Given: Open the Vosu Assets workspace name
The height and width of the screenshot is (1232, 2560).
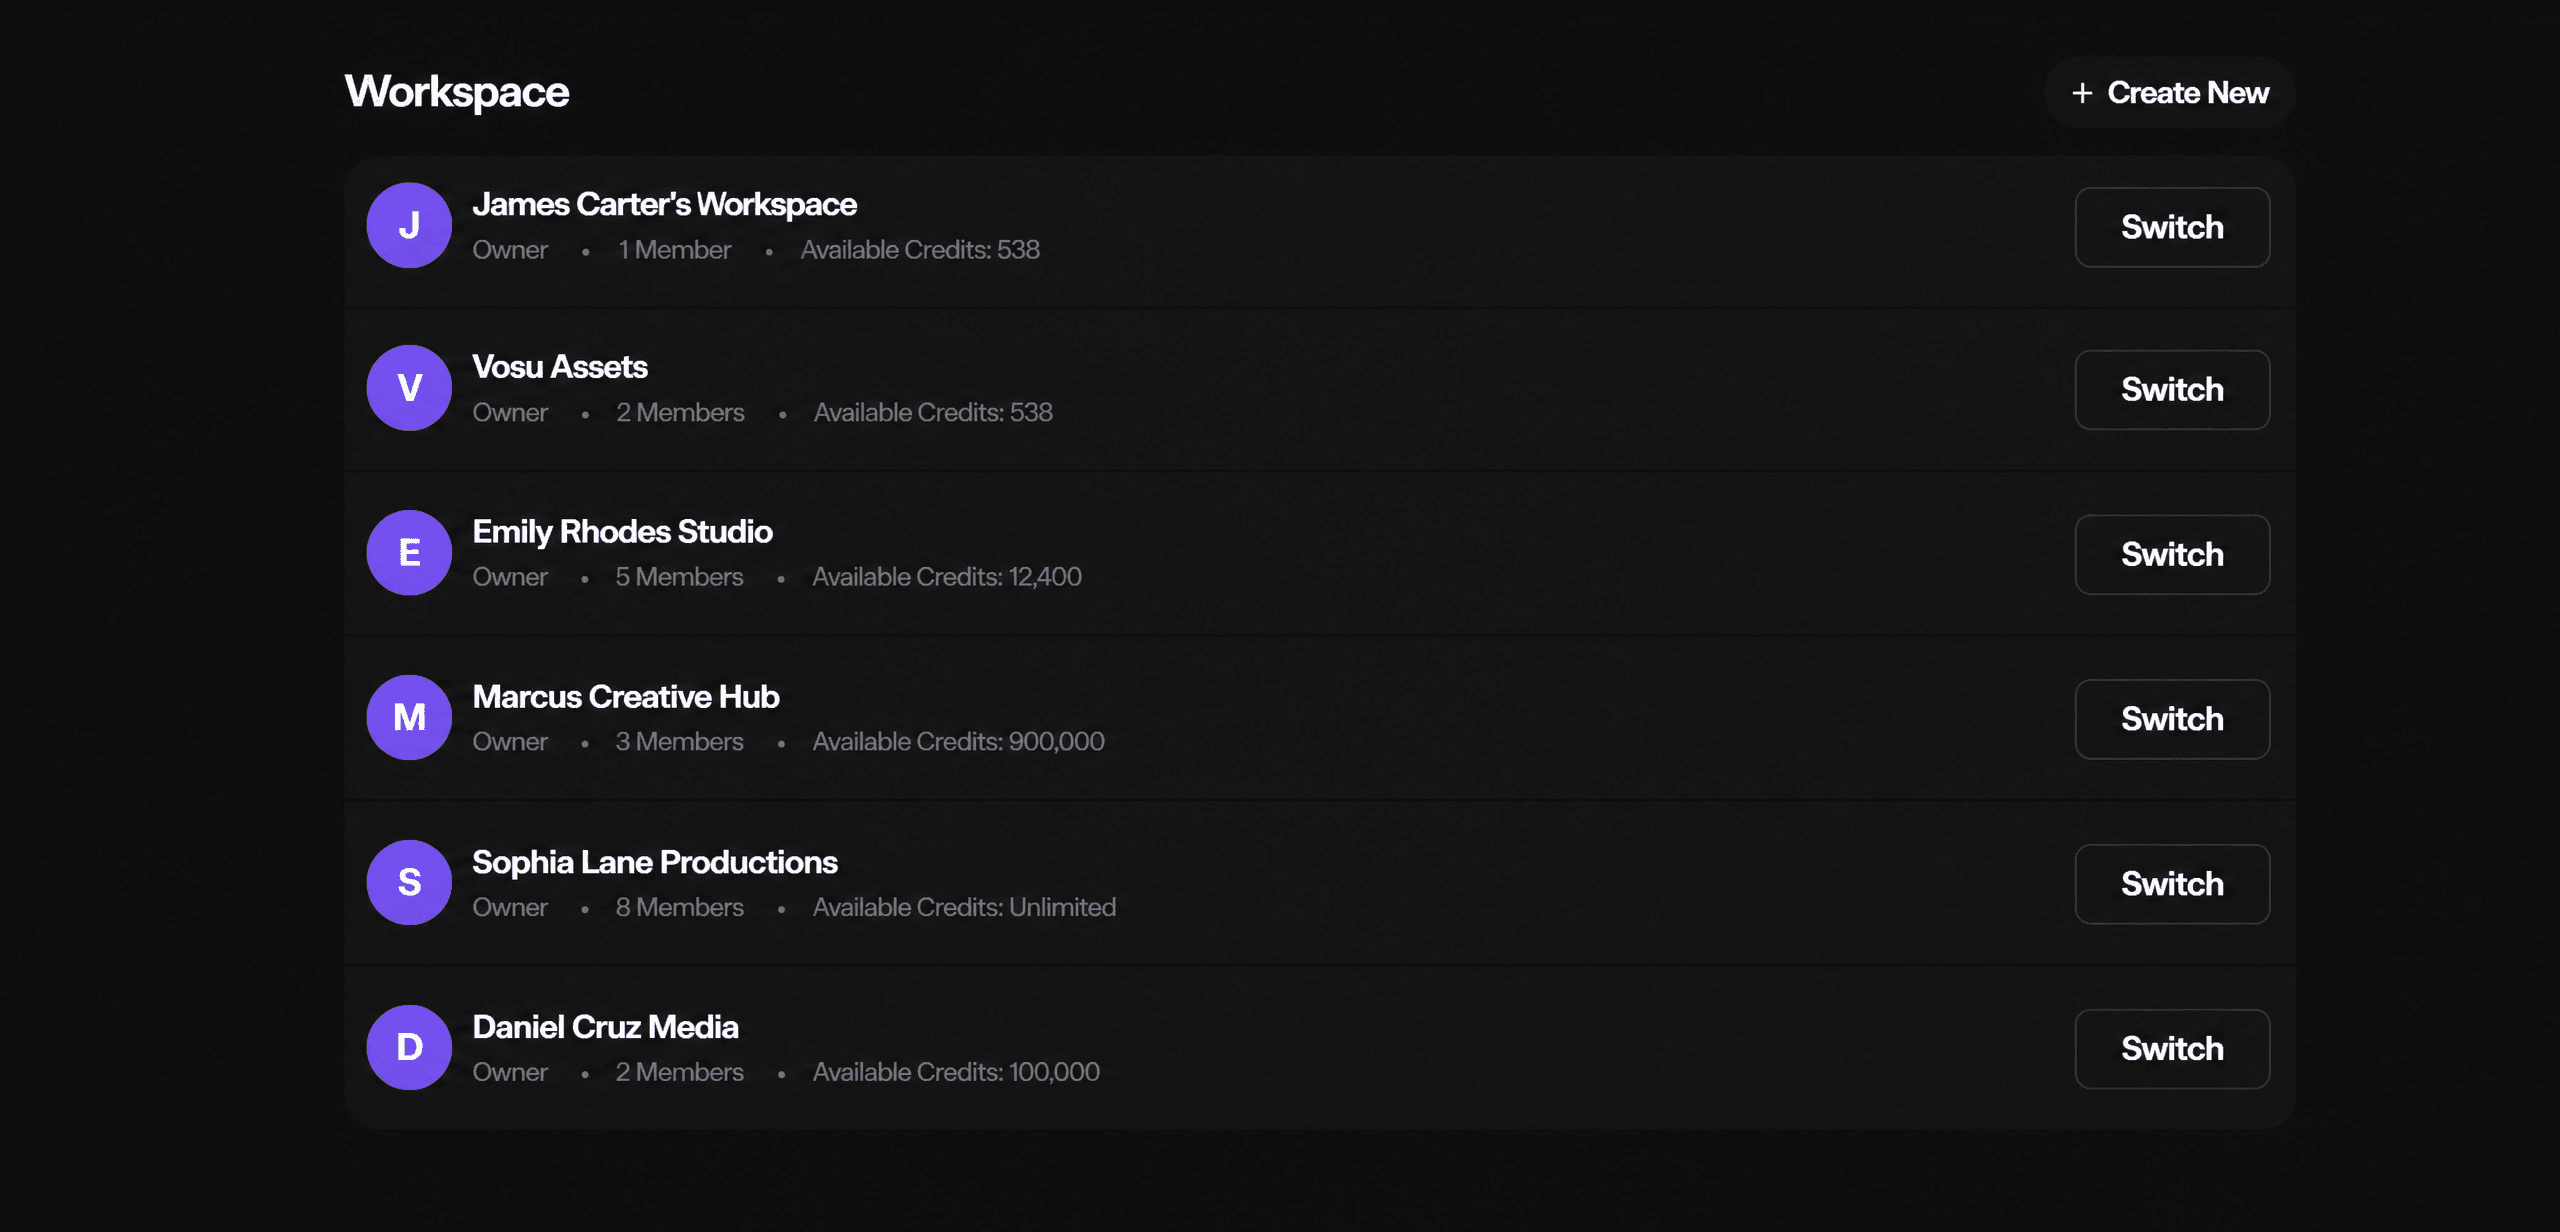Looking at the screenshot, I should tap(559, 367).
